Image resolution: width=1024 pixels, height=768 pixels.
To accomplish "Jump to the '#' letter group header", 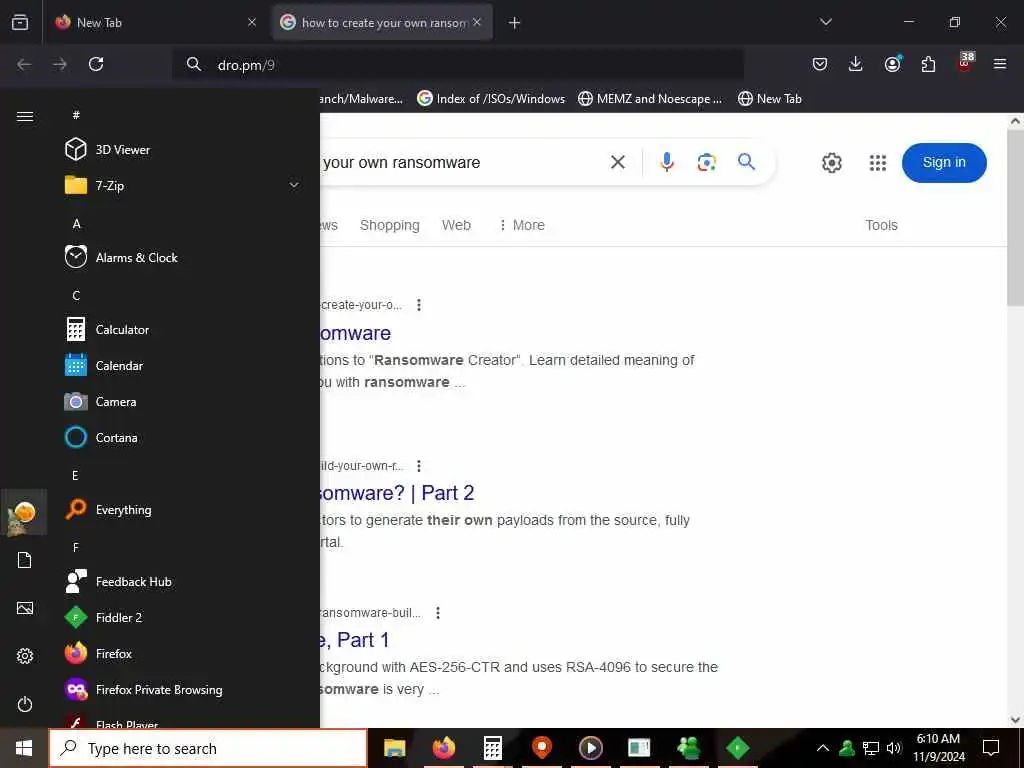I will pos(76,115).
